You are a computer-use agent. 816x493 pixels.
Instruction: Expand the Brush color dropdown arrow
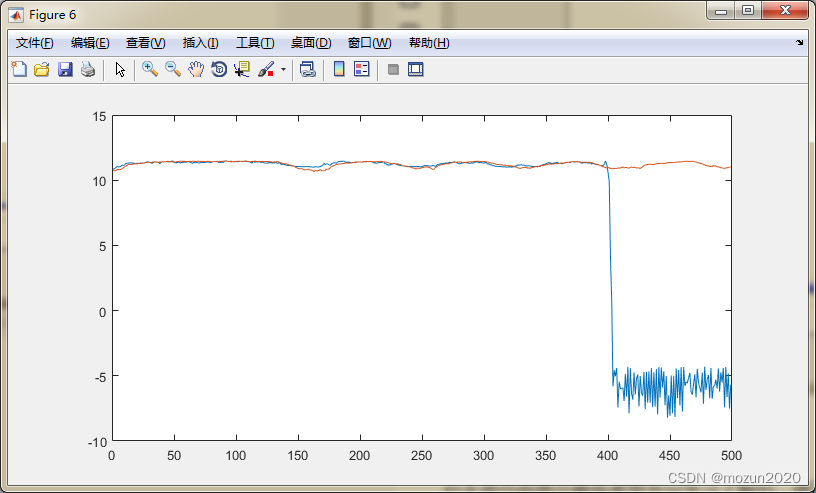tap(283, 70)
